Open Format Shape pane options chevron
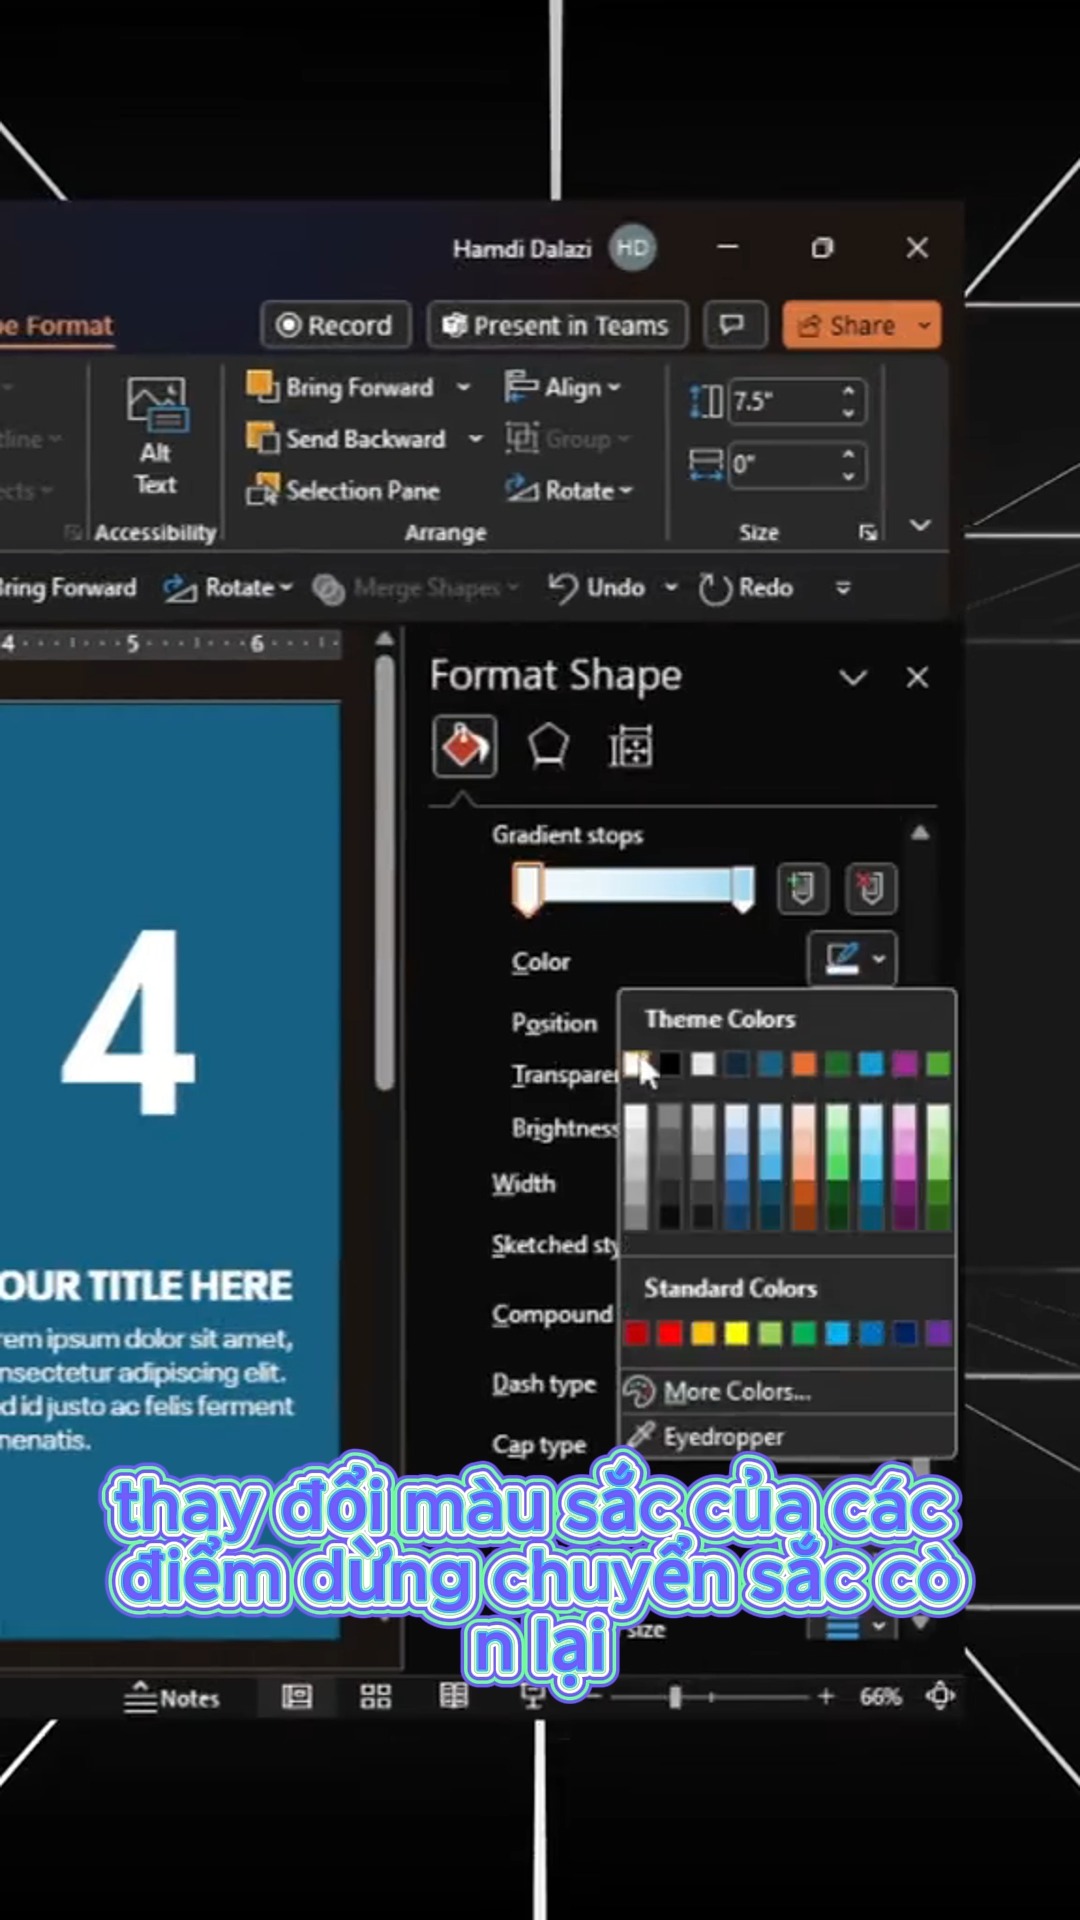The image size is (1080, 1920). click(x=853, y=678)
